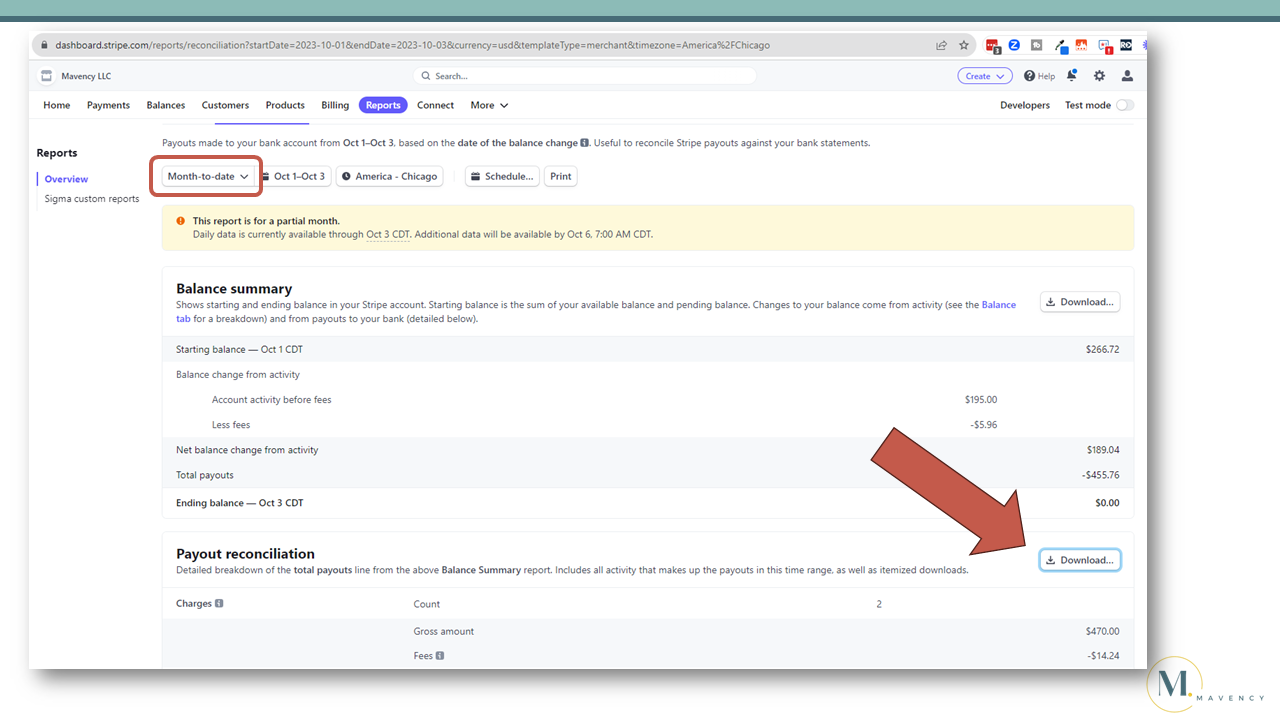1280x720 pixels.
Task: Click the Total payouts value -$455.76
Action: 1101,475
